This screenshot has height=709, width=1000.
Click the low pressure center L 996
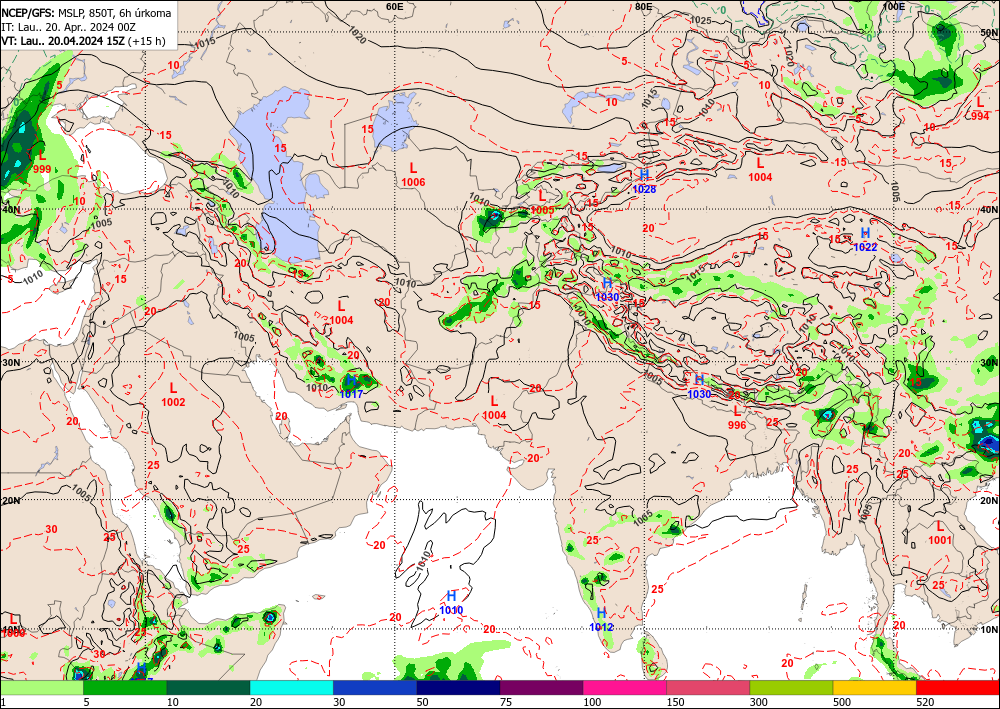[x=737, y=418]
